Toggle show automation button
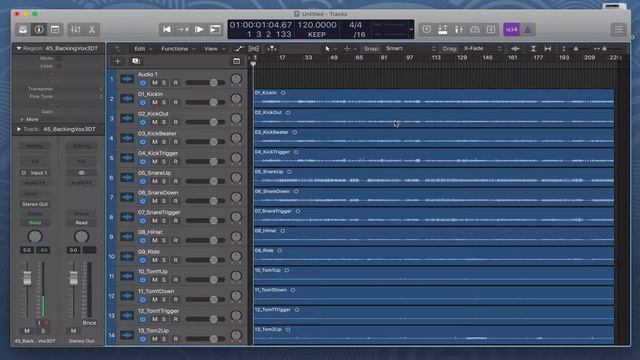 pyautogui.click(x=238, y=49)
